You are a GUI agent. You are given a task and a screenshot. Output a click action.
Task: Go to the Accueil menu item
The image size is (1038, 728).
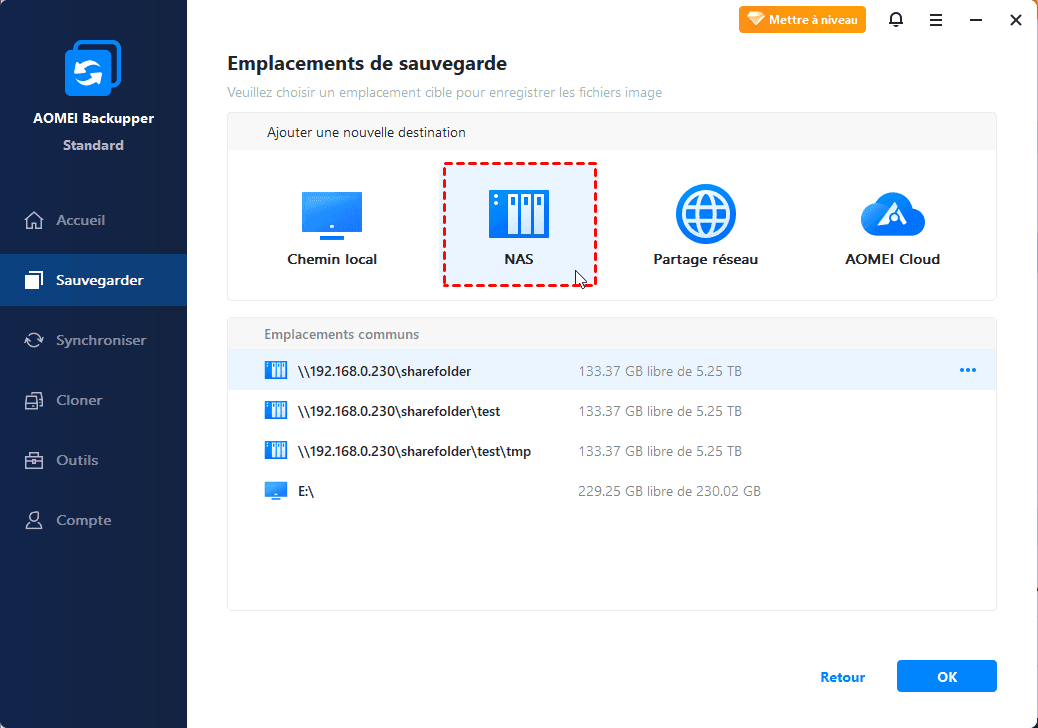click(93, 220)
